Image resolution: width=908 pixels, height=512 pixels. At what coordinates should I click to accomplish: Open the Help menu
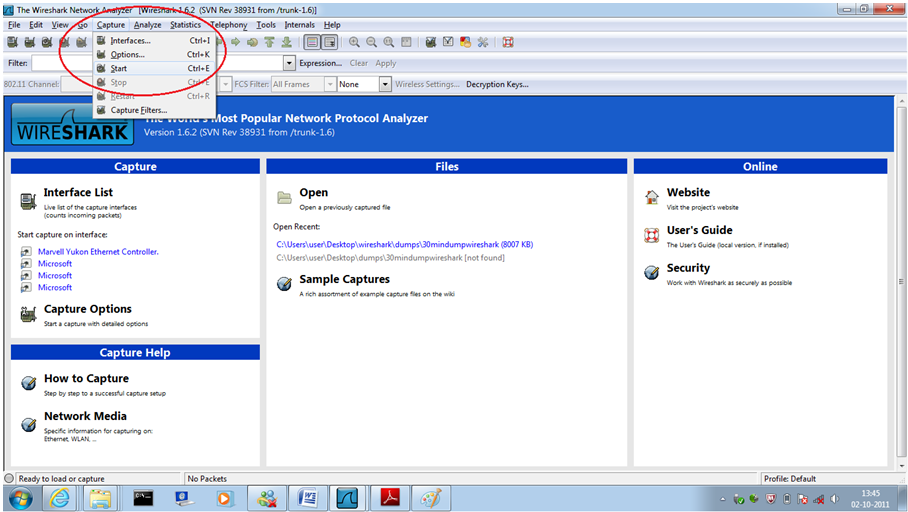tap(332, 25)
